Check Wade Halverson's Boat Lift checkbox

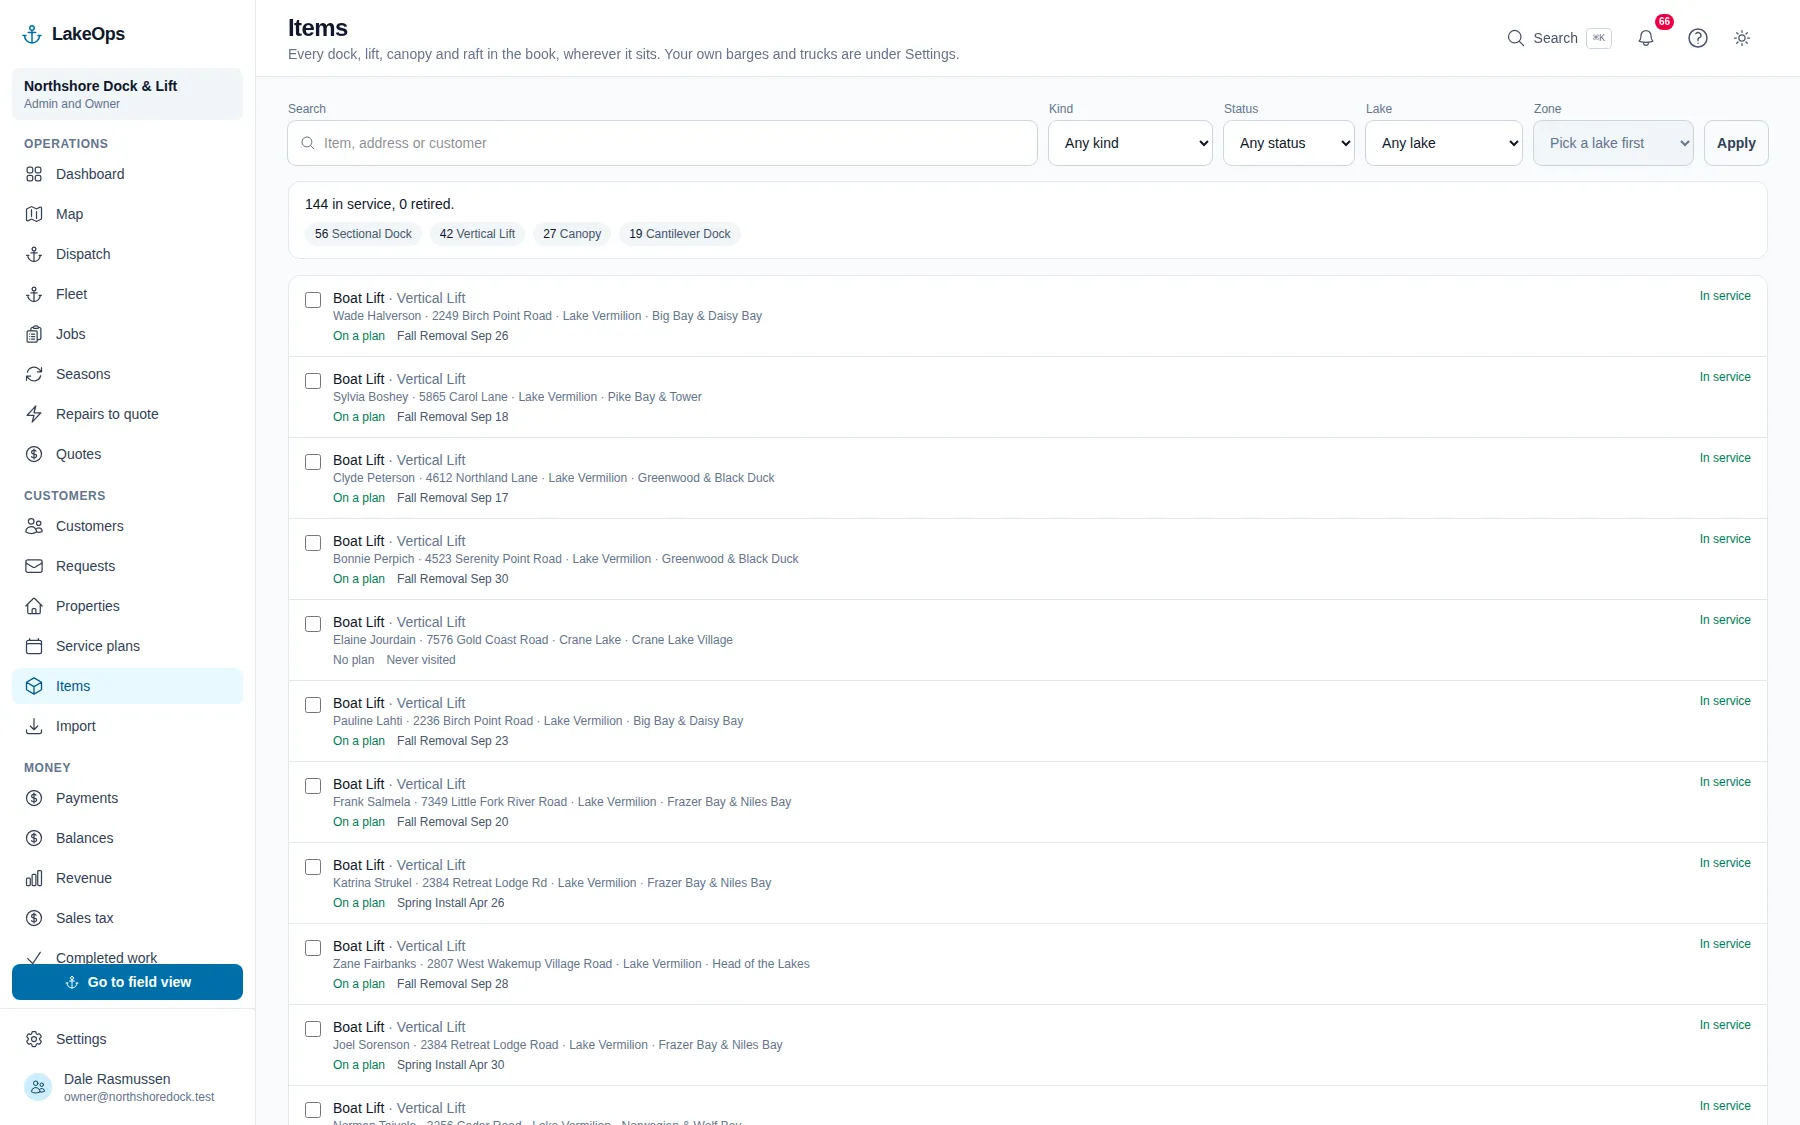pos(313,300)
